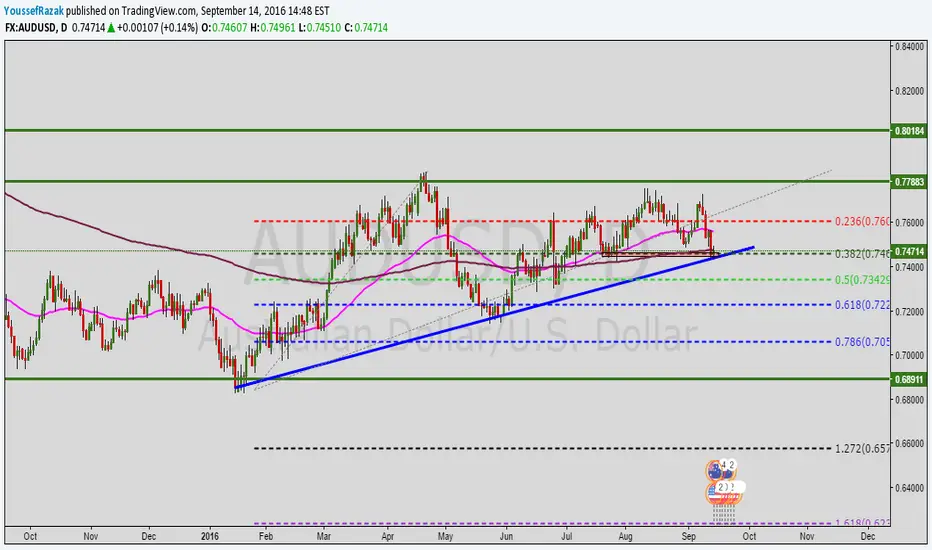
Task: Click the May label on time axis
Action: click(445, 536)
